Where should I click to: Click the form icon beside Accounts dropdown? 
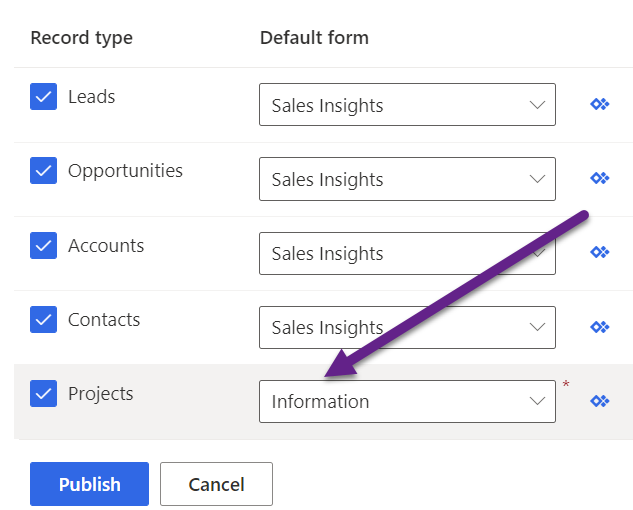point(600,252)
